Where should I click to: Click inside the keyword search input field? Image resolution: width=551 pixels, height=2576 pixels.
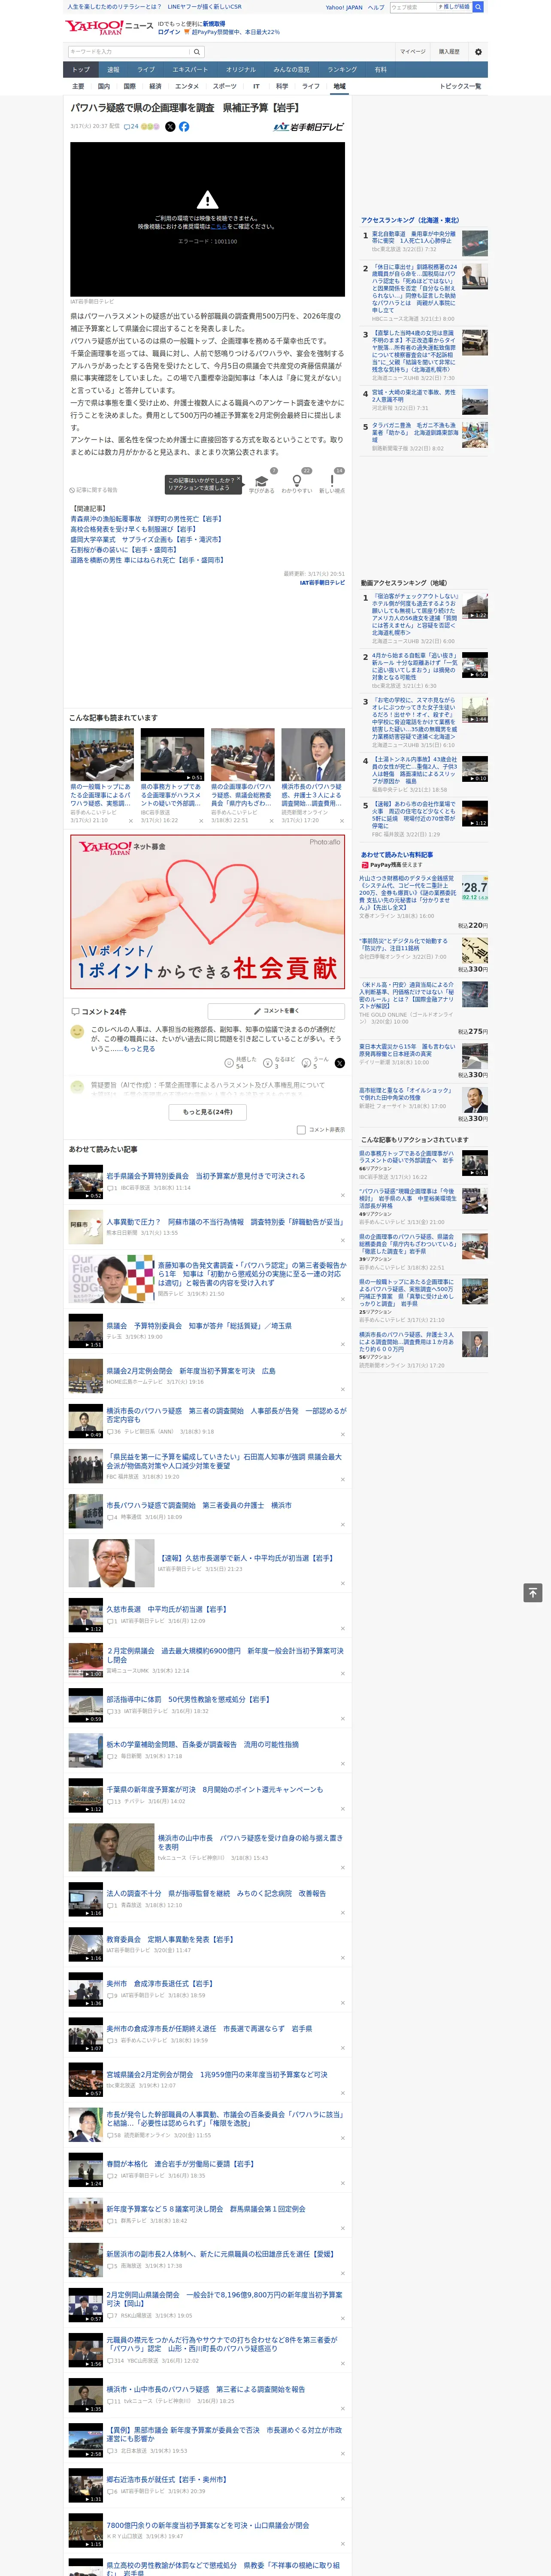pos(129,52)
